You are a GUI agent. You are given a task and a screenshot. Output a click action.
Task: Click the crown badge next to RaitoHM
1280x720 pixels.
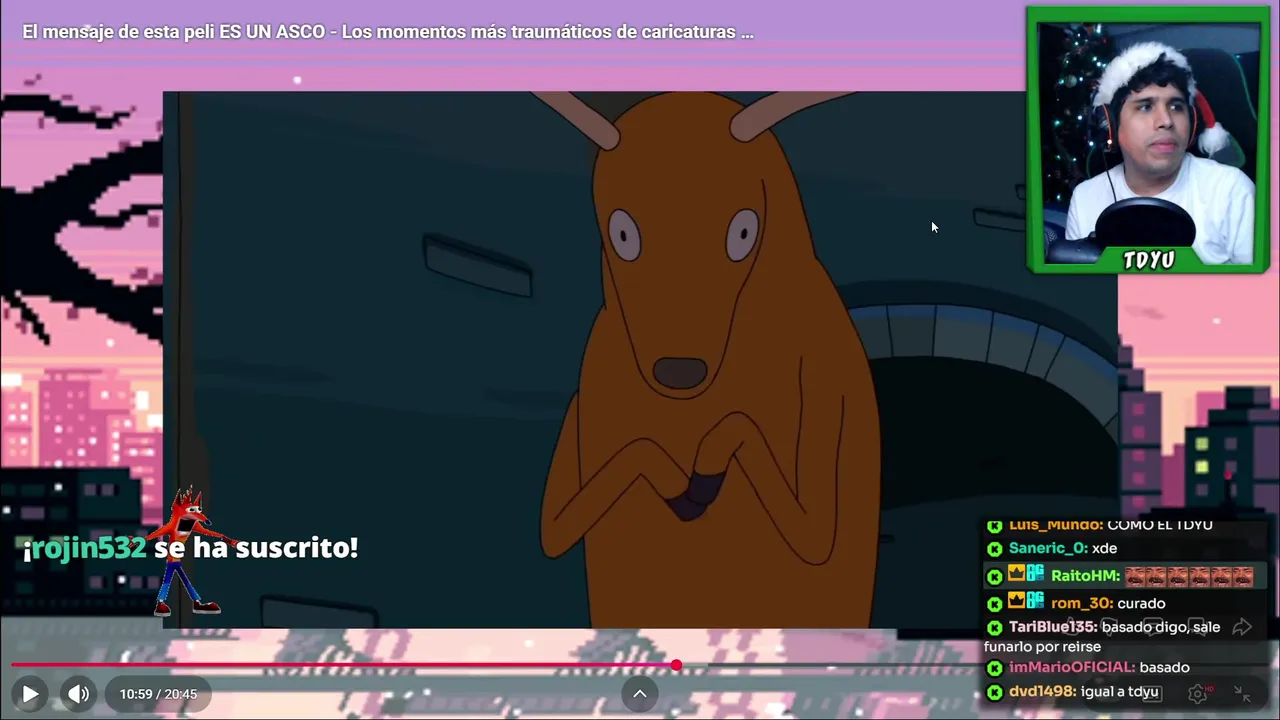pos(1016,574)
